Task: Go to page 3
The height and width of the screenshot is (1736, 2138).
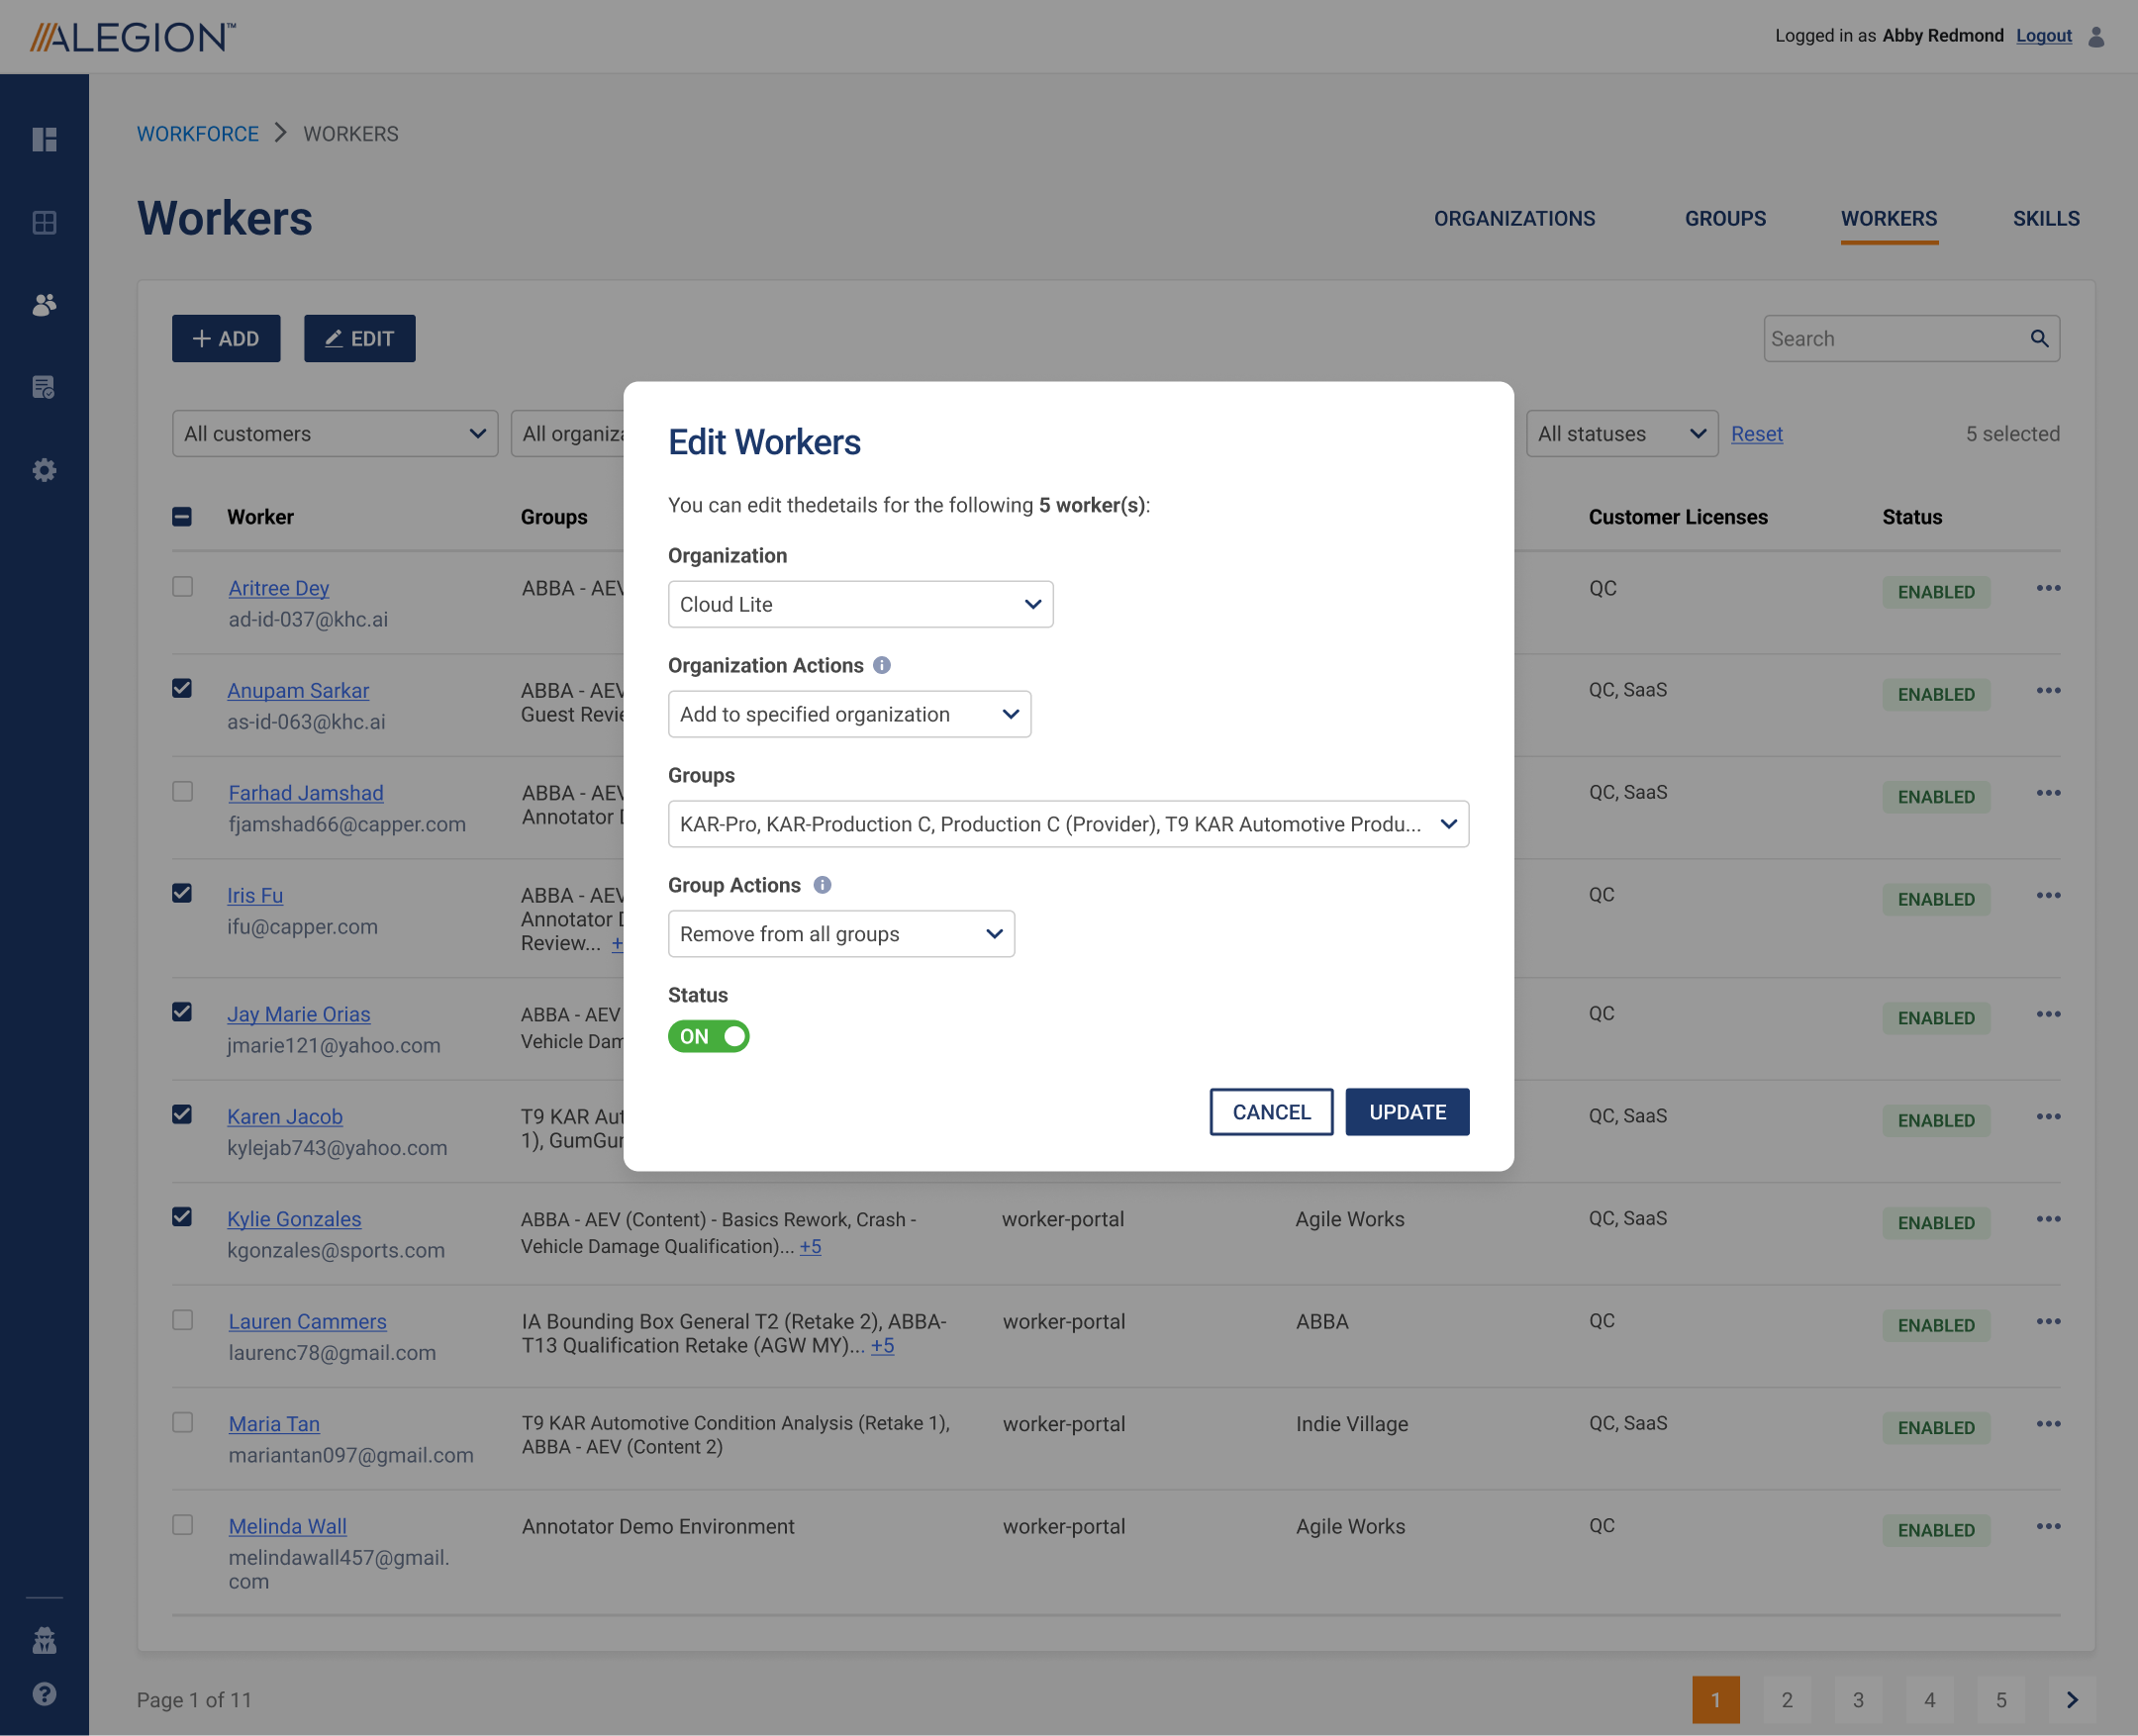Action: coord(1858,1700)
